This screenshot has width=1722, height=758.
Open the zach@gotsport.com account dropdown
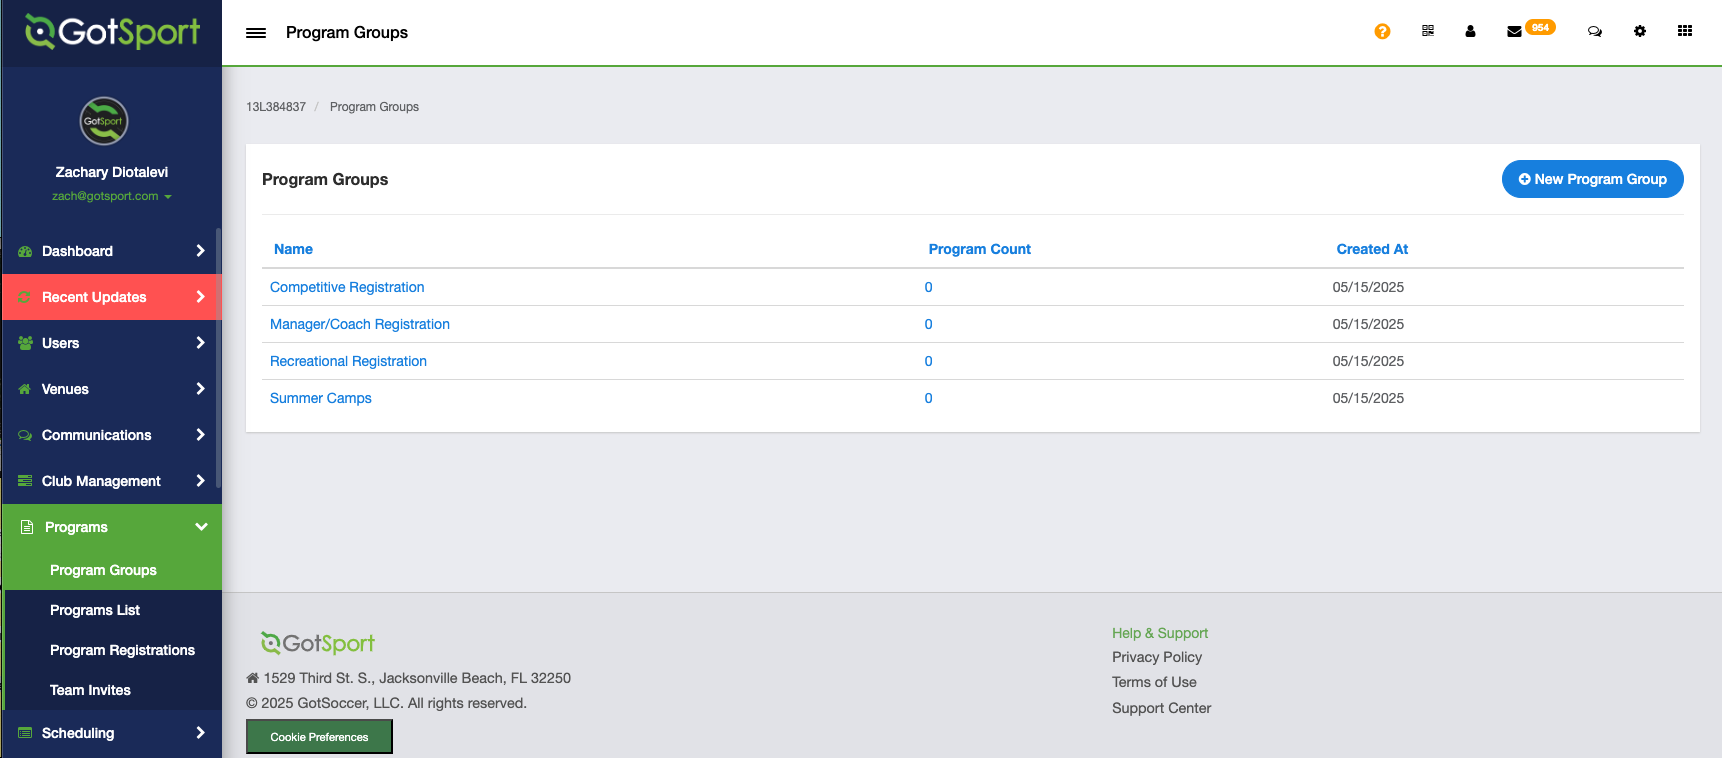point(112,196)
